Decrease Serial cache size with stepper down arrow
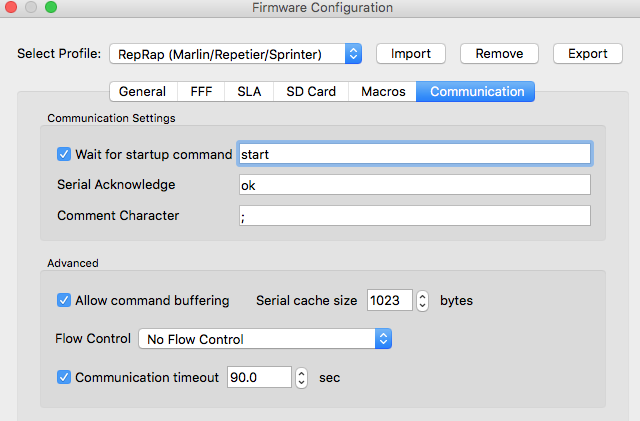This screenshot has width=640, height=421. (422, 306)
